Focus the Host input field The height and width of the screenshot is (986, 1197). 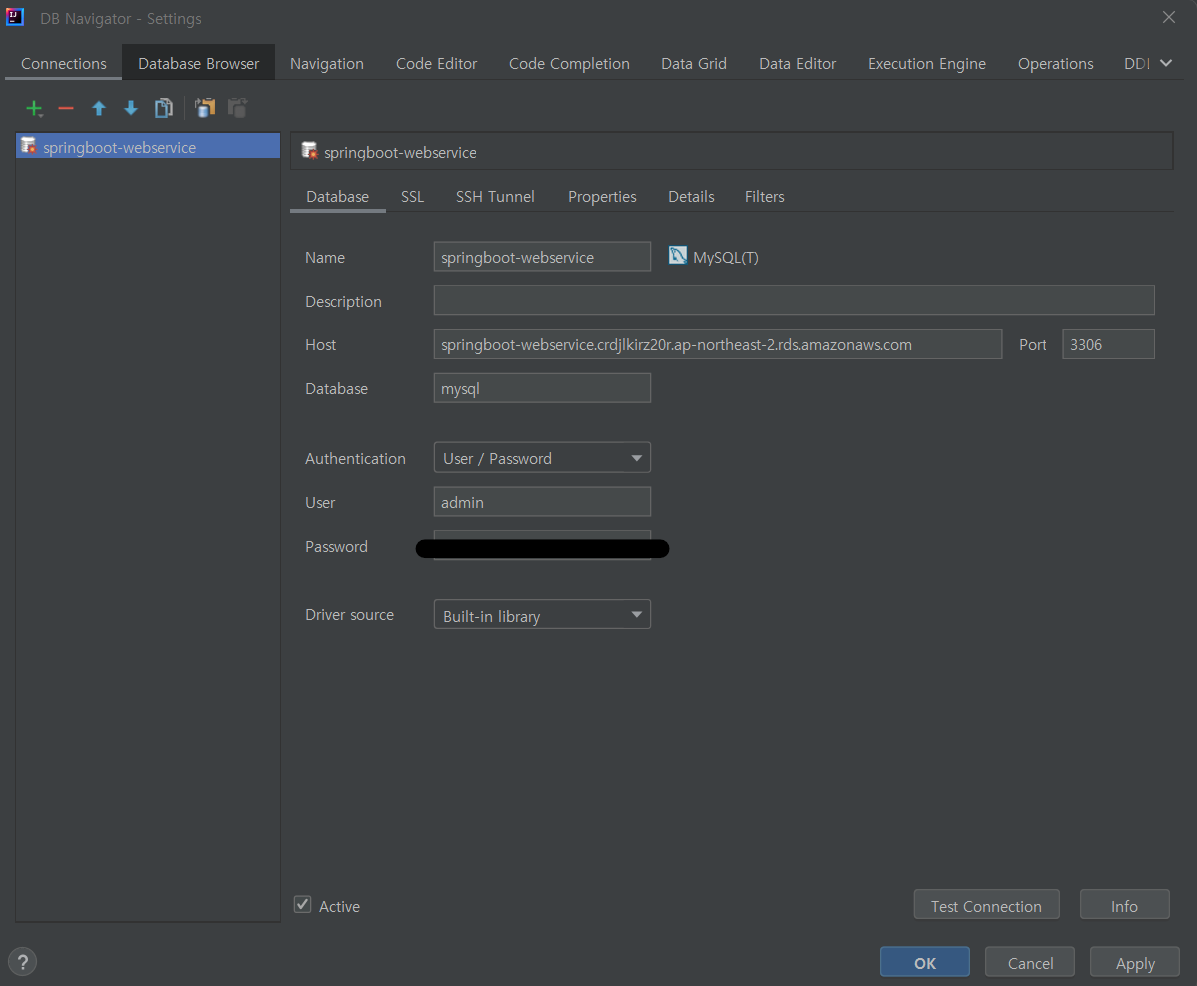(x=718, y=344)
